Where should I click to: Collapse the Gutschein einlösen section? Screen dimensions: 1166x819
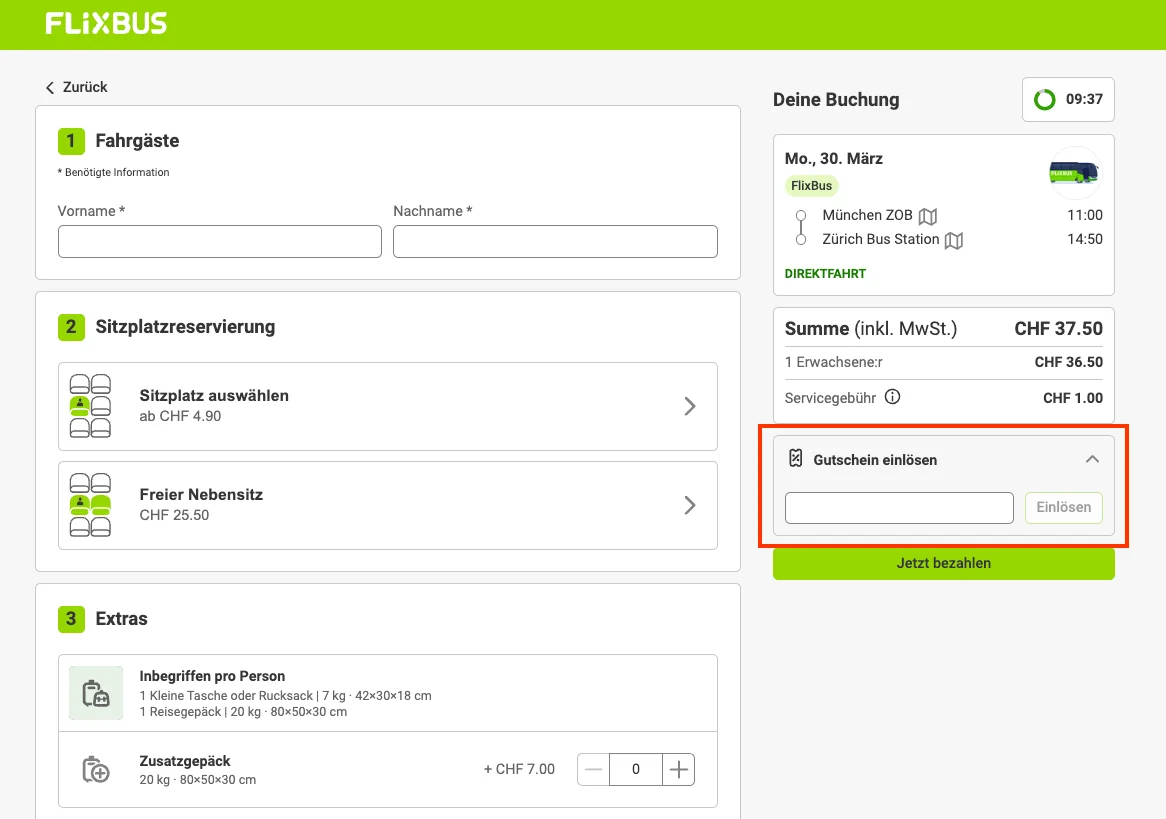pos(1092,459)
